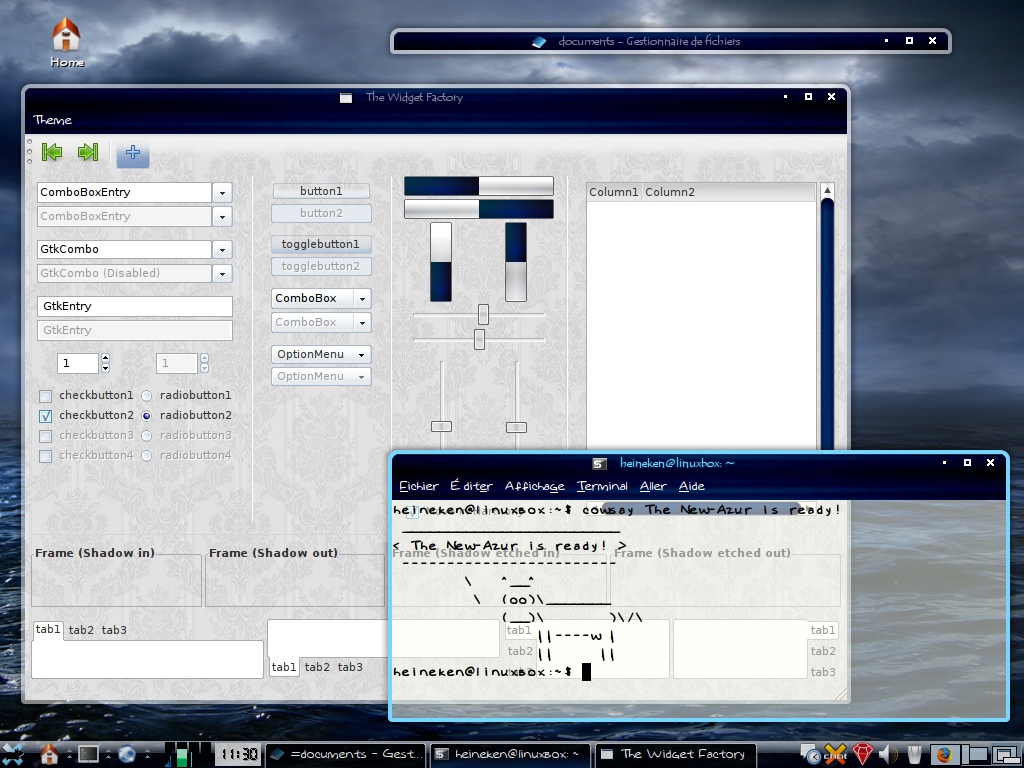This screenshot has height=768, width=1024.
Task: Click the tree view scrollbar up arrow
Action: 827,191
